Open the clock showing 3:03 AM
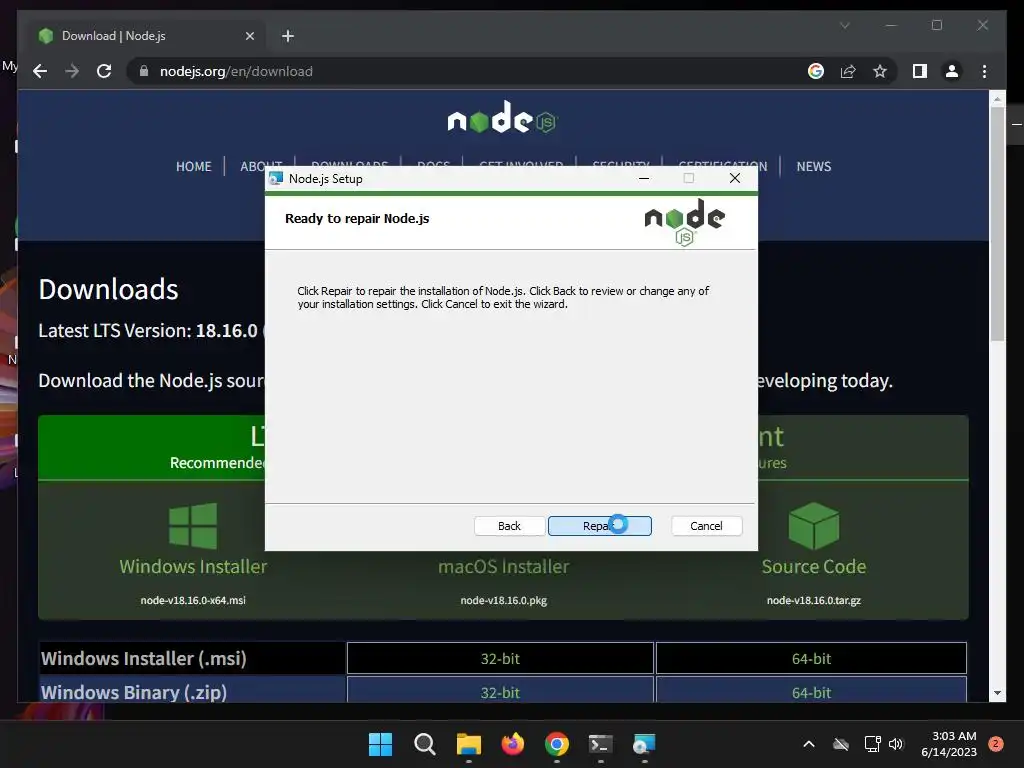Screen dimensions: 1024x768 tap(949, 744)
